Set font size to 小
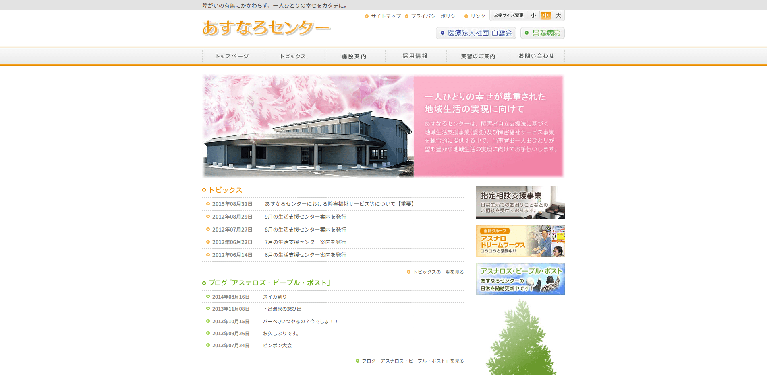This screenshot has width=767, height=375. [533, 16]
